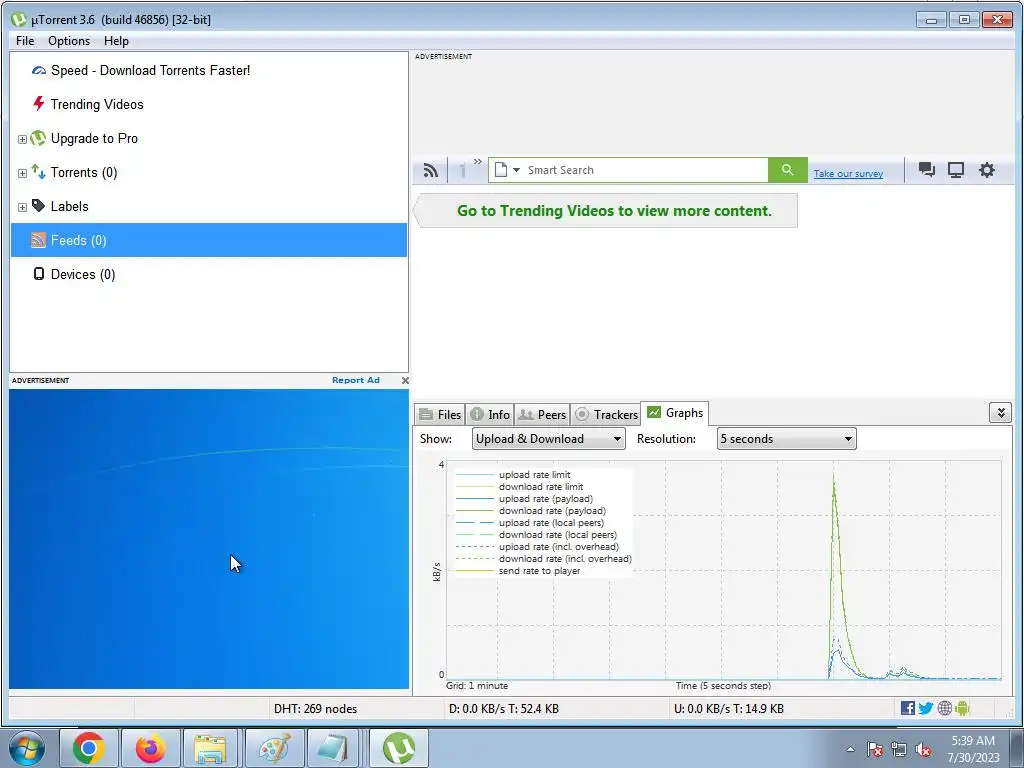The height and width of the screenshot is (768, 1024).
Task: Click upload status U: 0.0 KB/s
Action: pos(729,709)
